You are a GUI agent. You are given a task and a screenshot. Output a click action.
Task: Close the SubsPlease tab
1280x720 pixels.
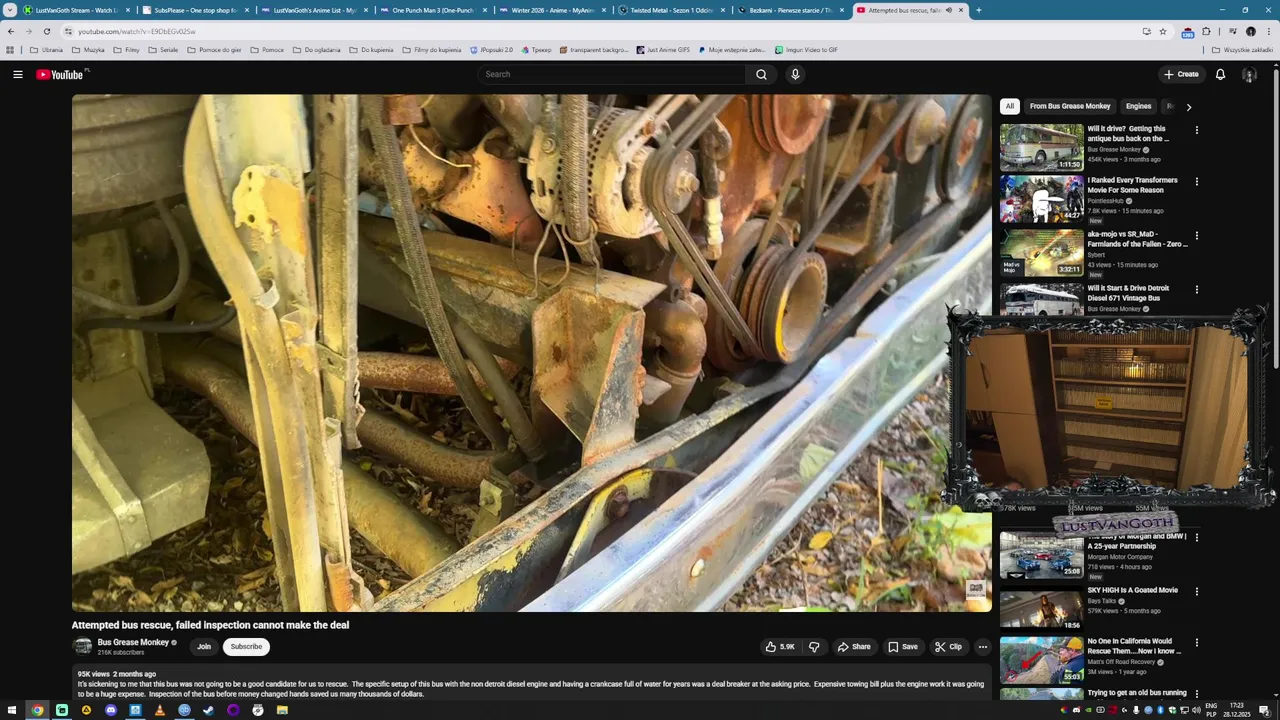(247, 10)
